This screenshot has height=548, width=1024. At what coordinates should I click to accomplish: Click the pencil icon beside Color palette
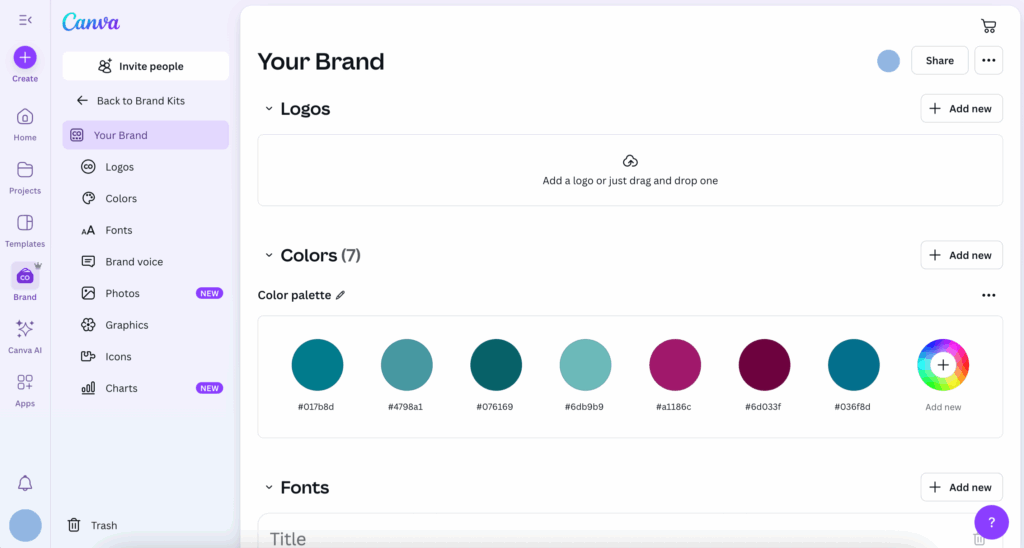pos(340,295)
